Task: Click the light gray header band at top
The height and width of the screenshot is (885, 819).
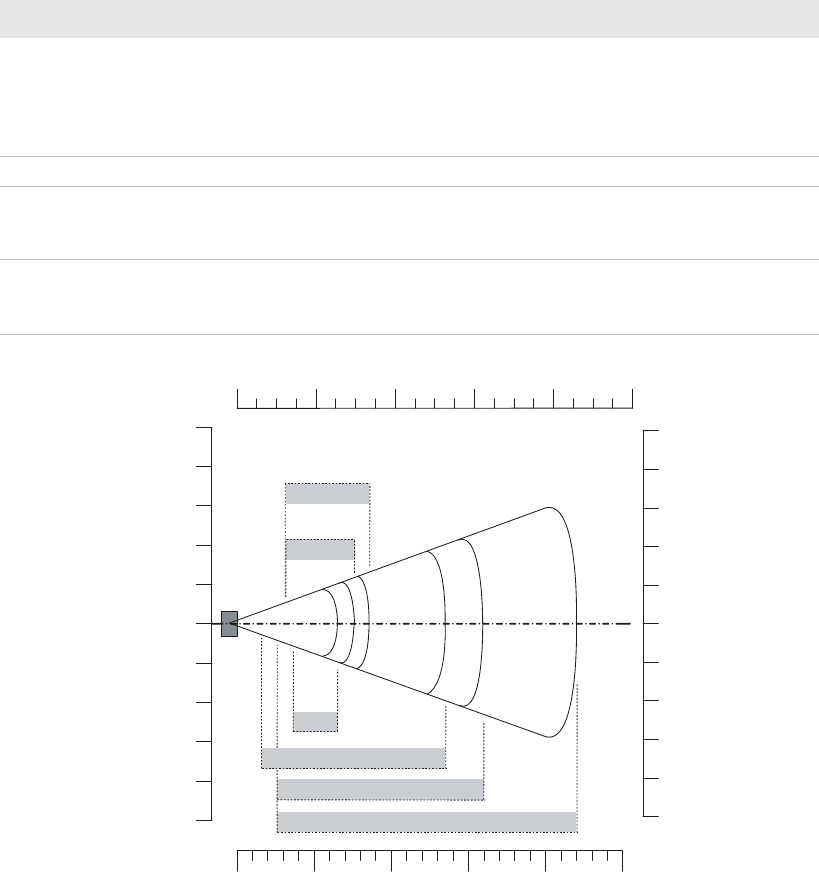Action: point(409,19)
